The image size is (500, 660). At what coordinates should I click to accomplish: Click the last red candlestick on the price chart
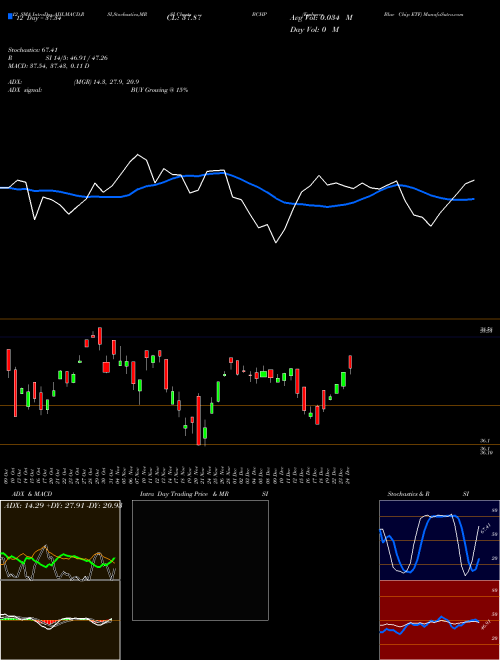point(350,364)
